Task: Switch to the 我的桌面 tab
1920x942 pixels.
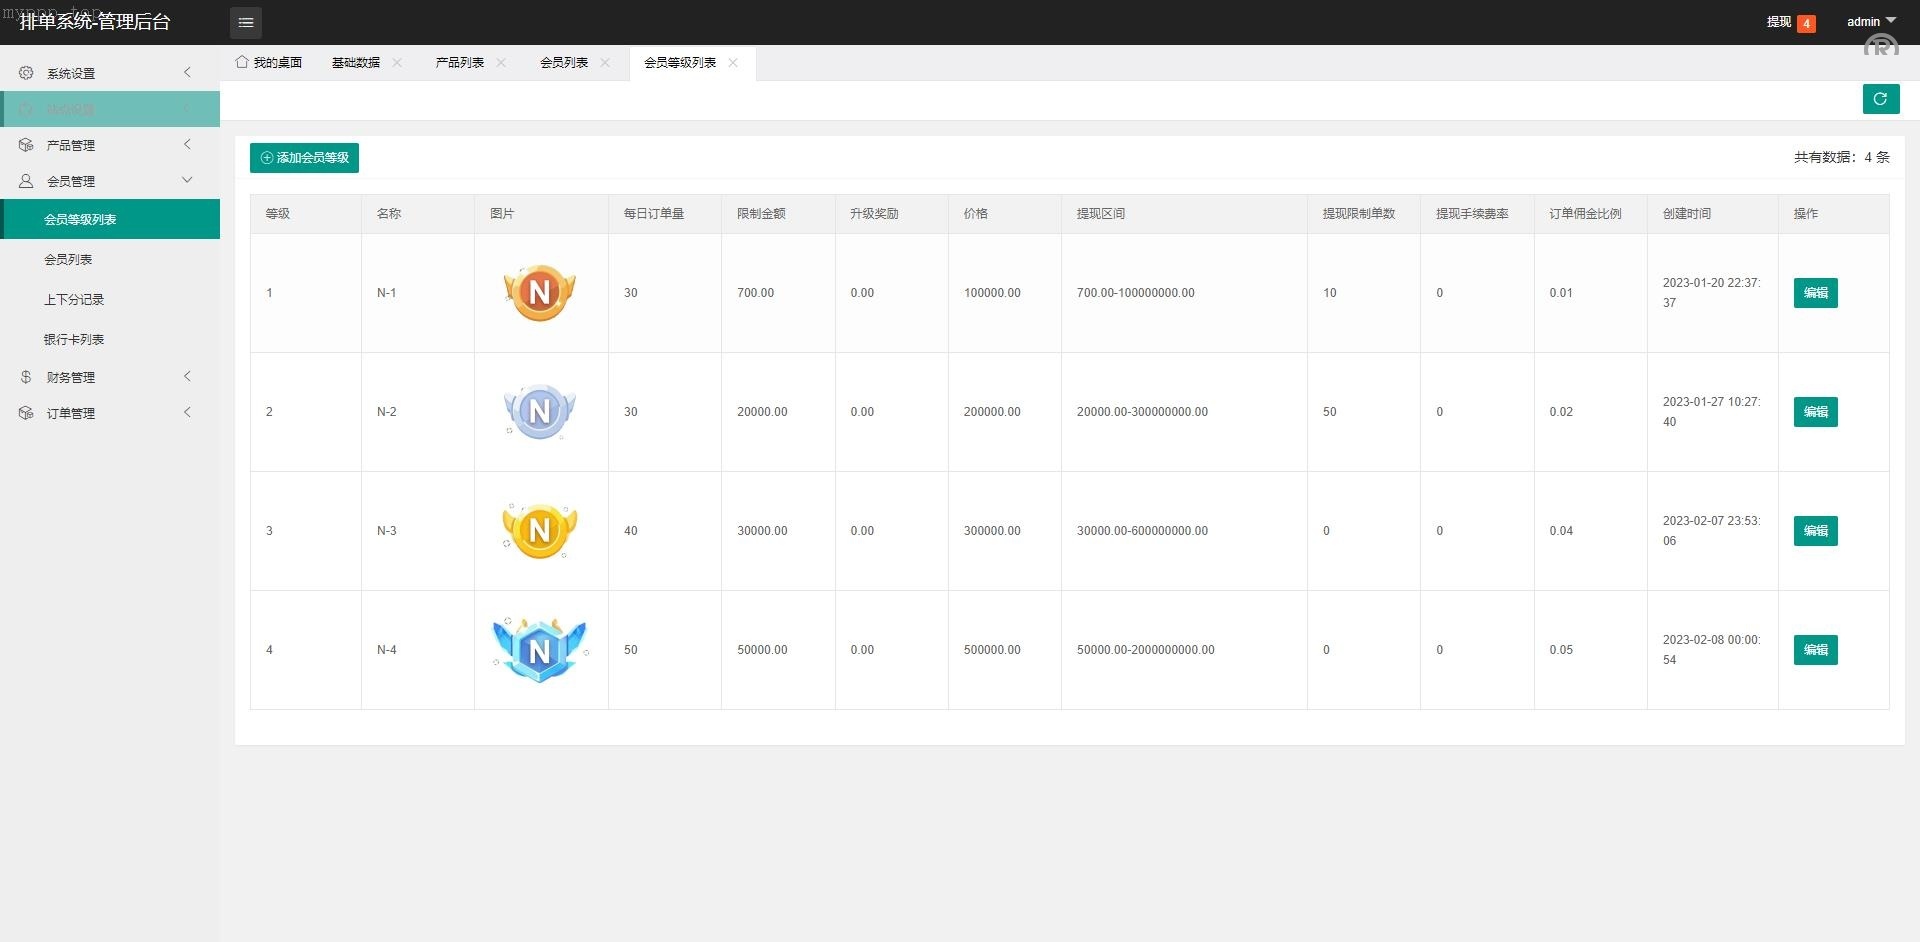Action: click(x=269, y=63)
